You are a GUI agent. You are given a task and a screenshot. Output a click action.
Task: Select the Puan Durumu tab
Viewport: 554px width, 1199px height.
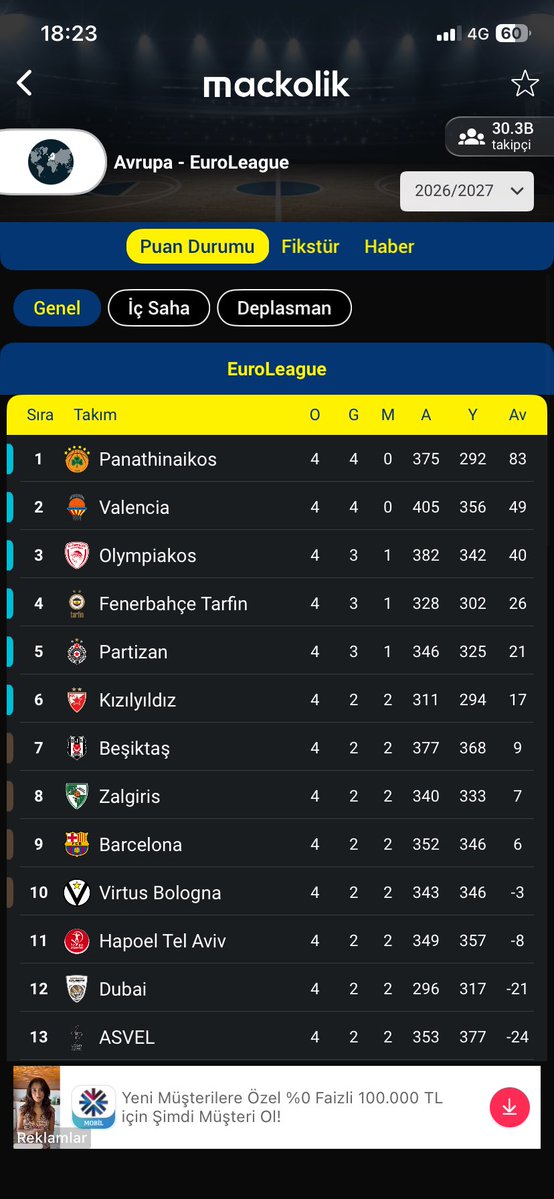tap(197, 246)
